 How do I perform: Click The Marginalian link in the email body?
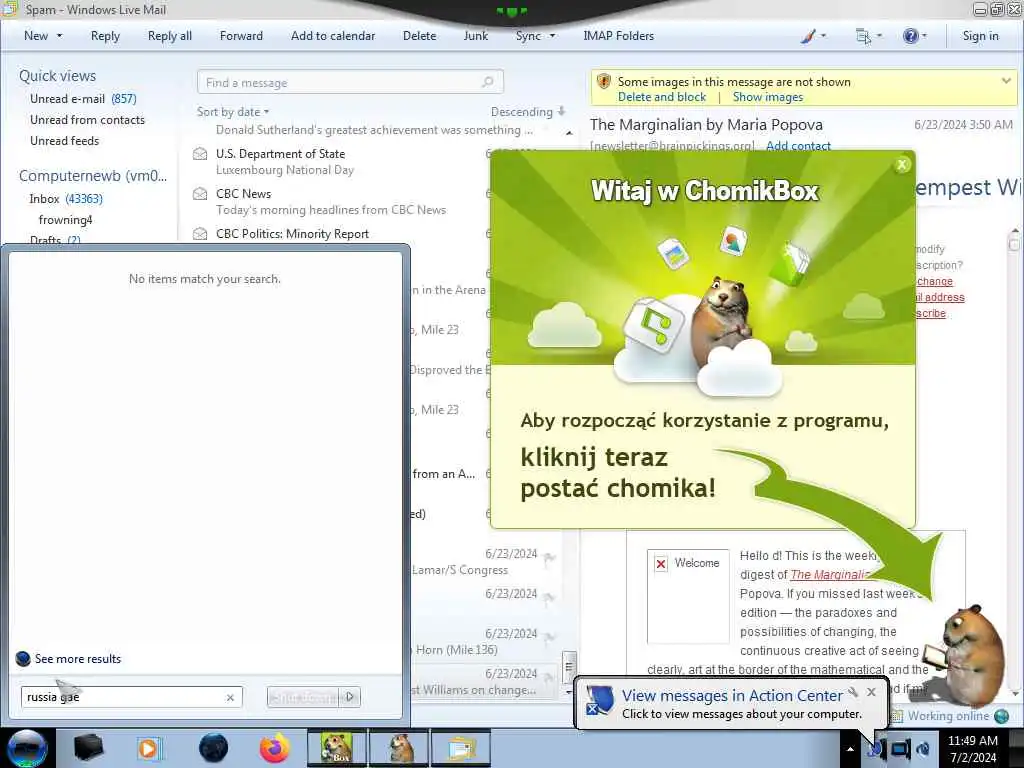pos(831,574)
